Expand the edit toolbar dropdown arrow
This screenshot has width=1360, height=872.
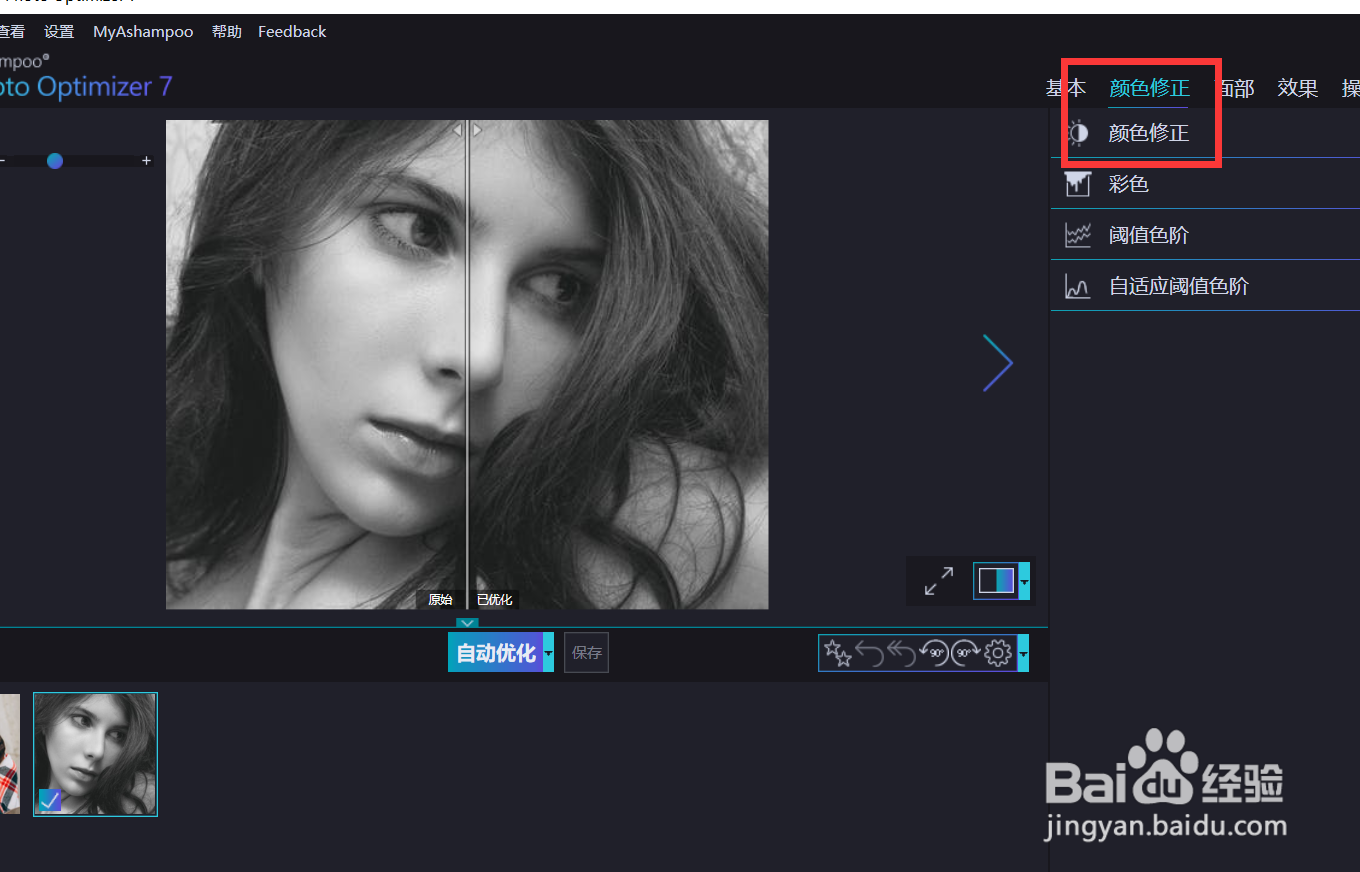coord(1023,654)
